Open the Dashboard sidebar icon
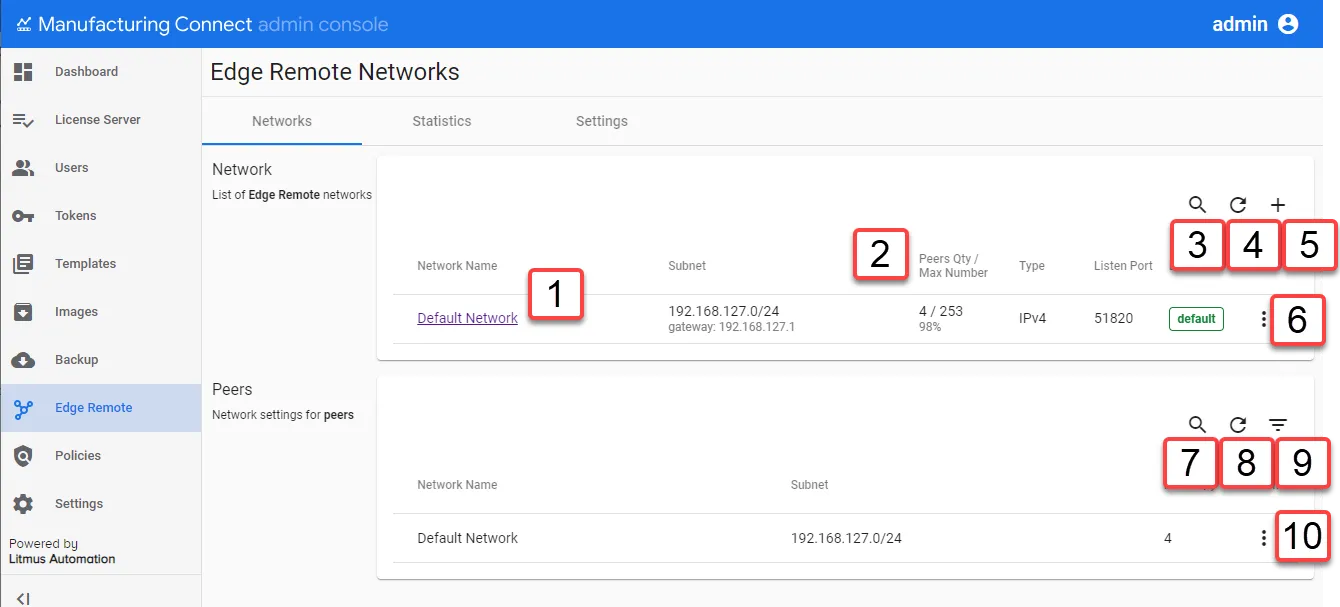This screenshot has height=607, width=1340. 23,72
